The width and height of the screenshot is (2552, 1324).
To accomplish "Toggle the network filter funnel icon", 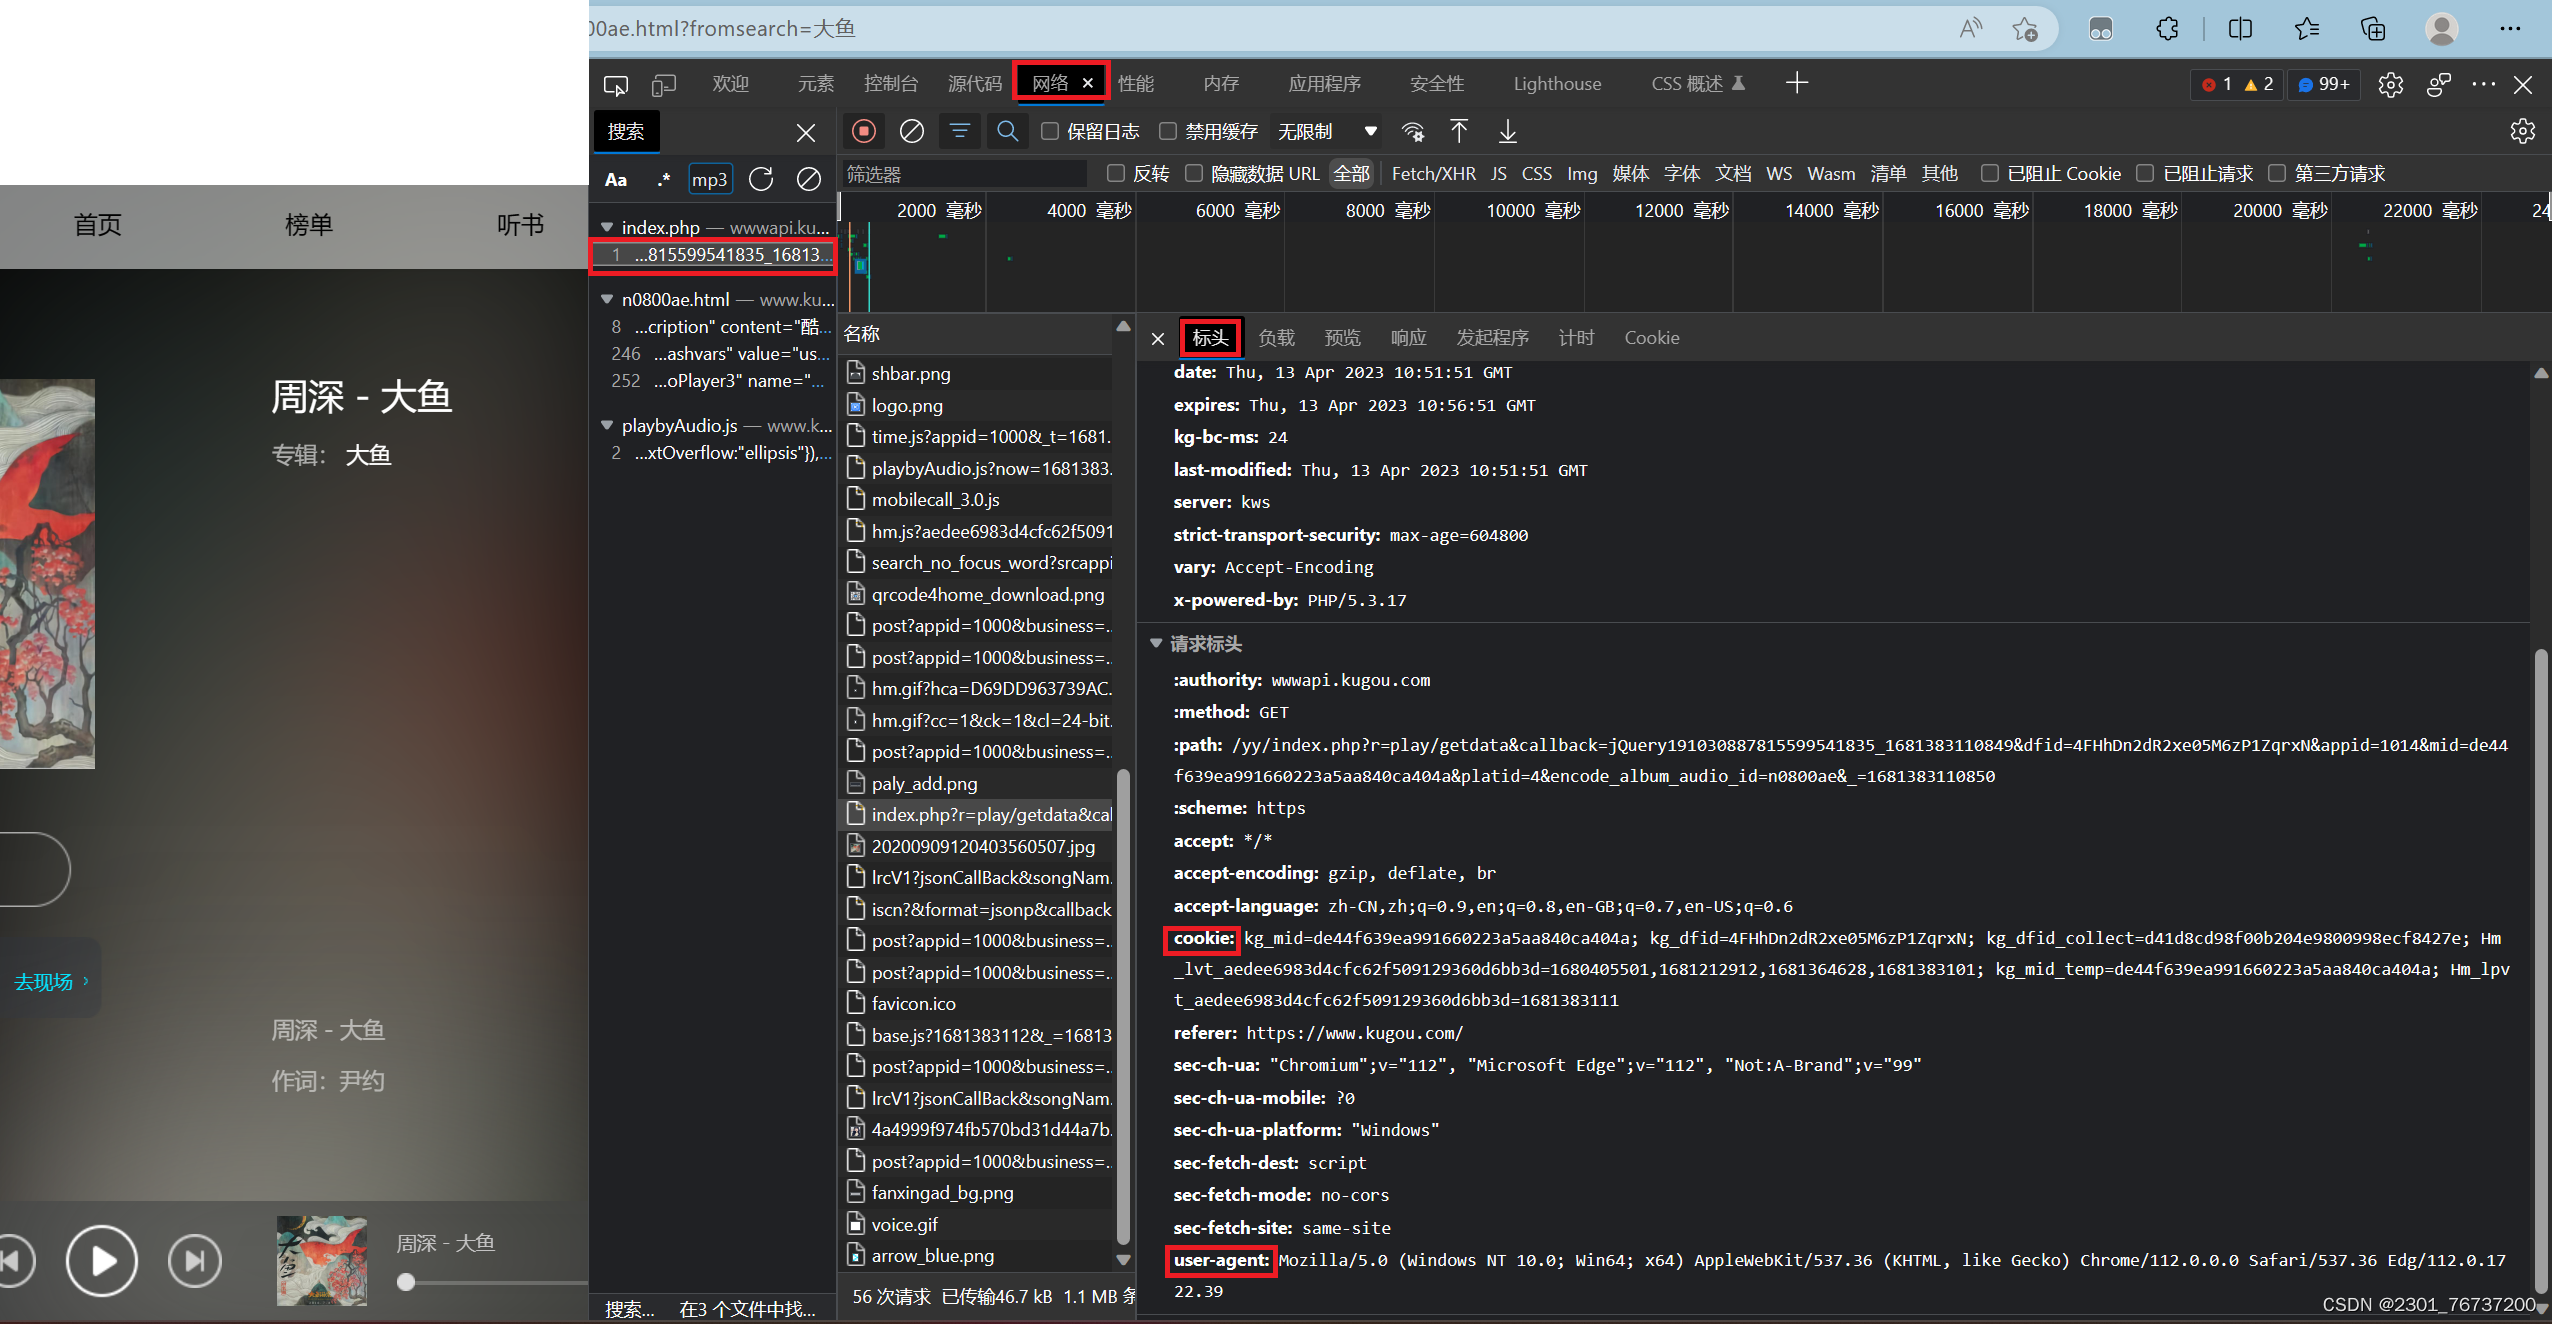I will point(959,131).
